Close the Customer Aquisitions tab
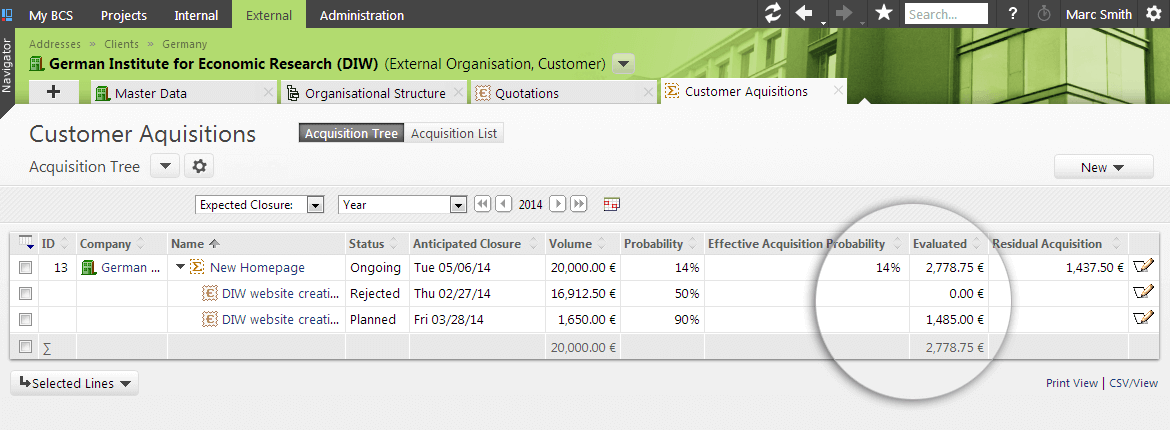The width and height of the screenshot is (1170, 430). click(x=838, y=90)
